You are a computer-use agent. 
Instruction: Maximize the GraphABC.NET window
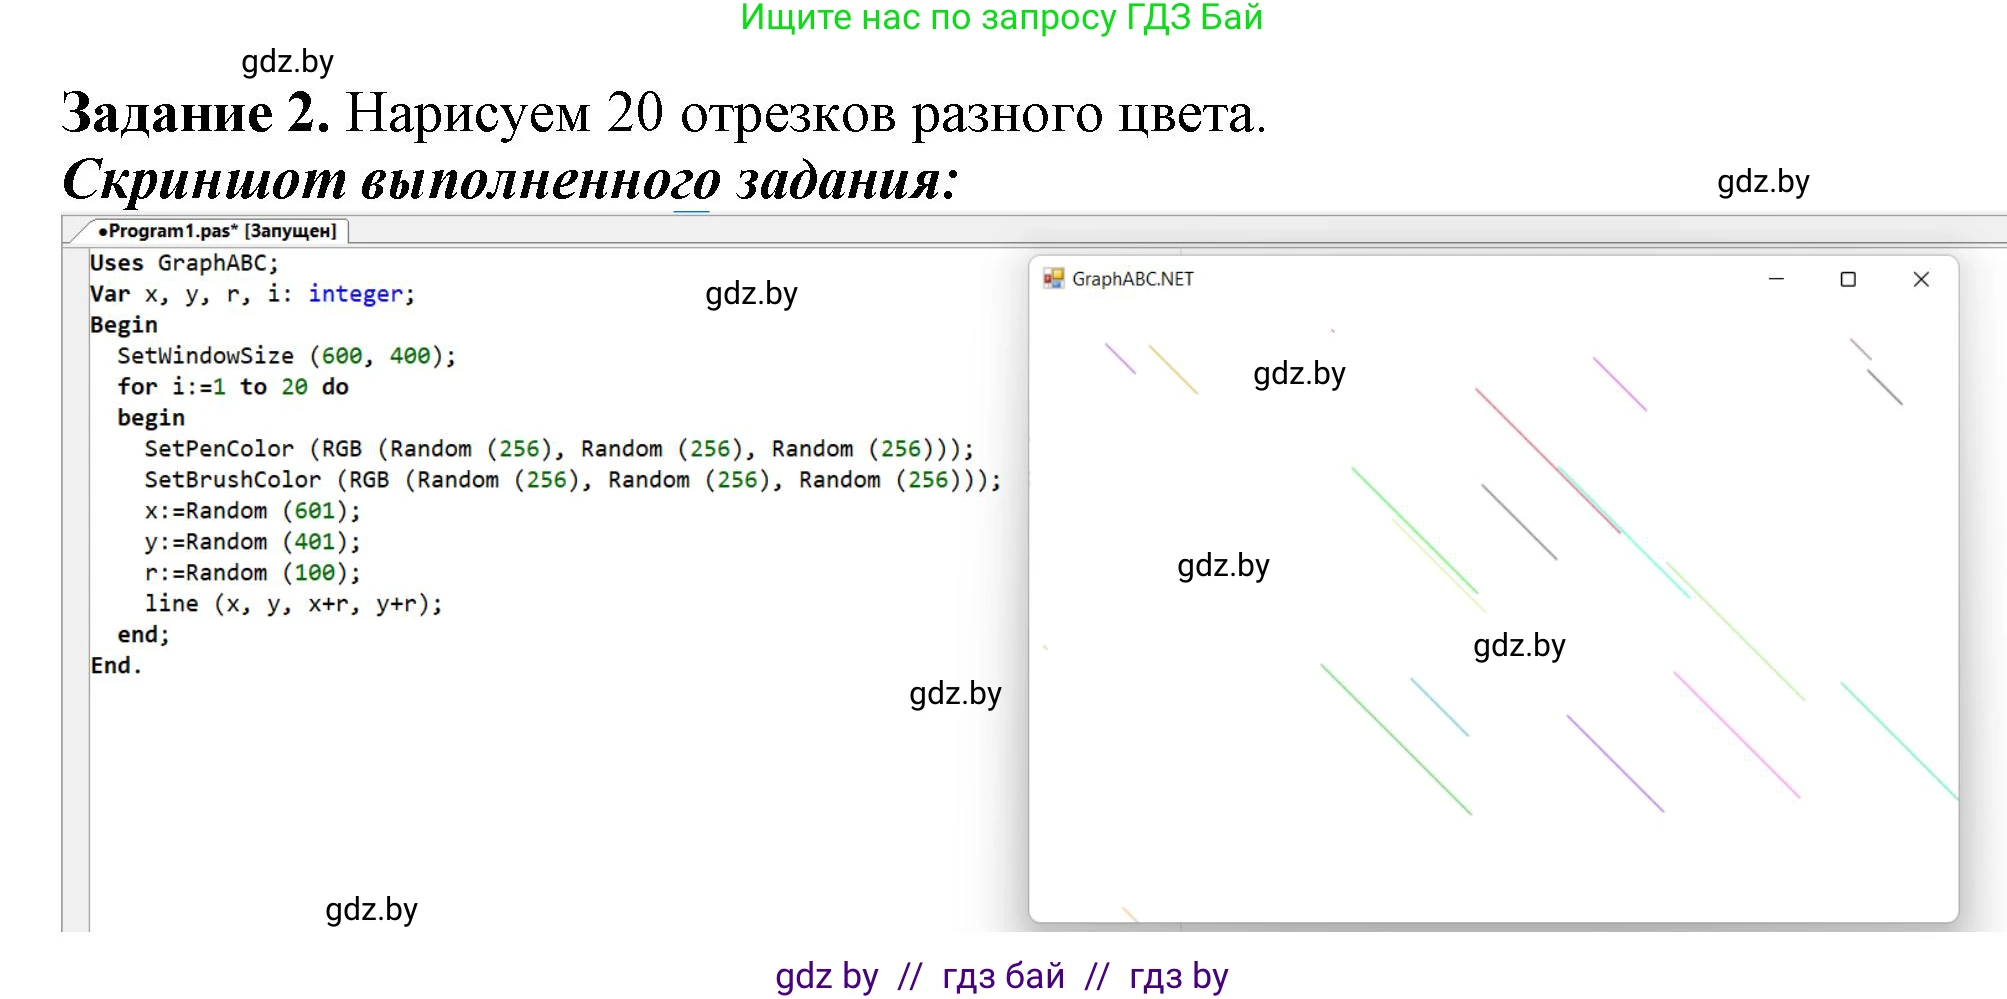coord(1849,279)
